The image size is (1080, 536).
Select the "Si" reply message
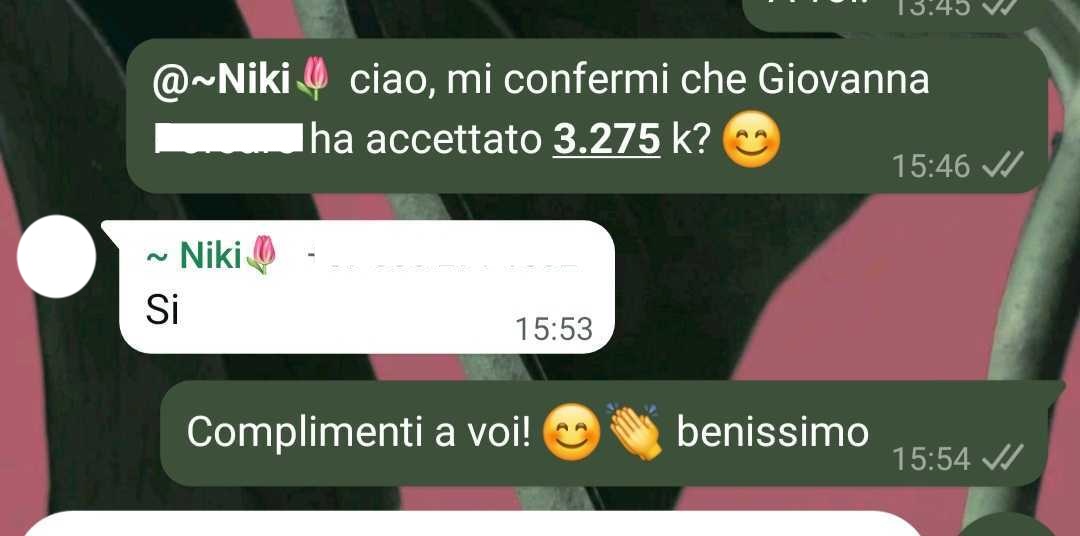[163, 311]
